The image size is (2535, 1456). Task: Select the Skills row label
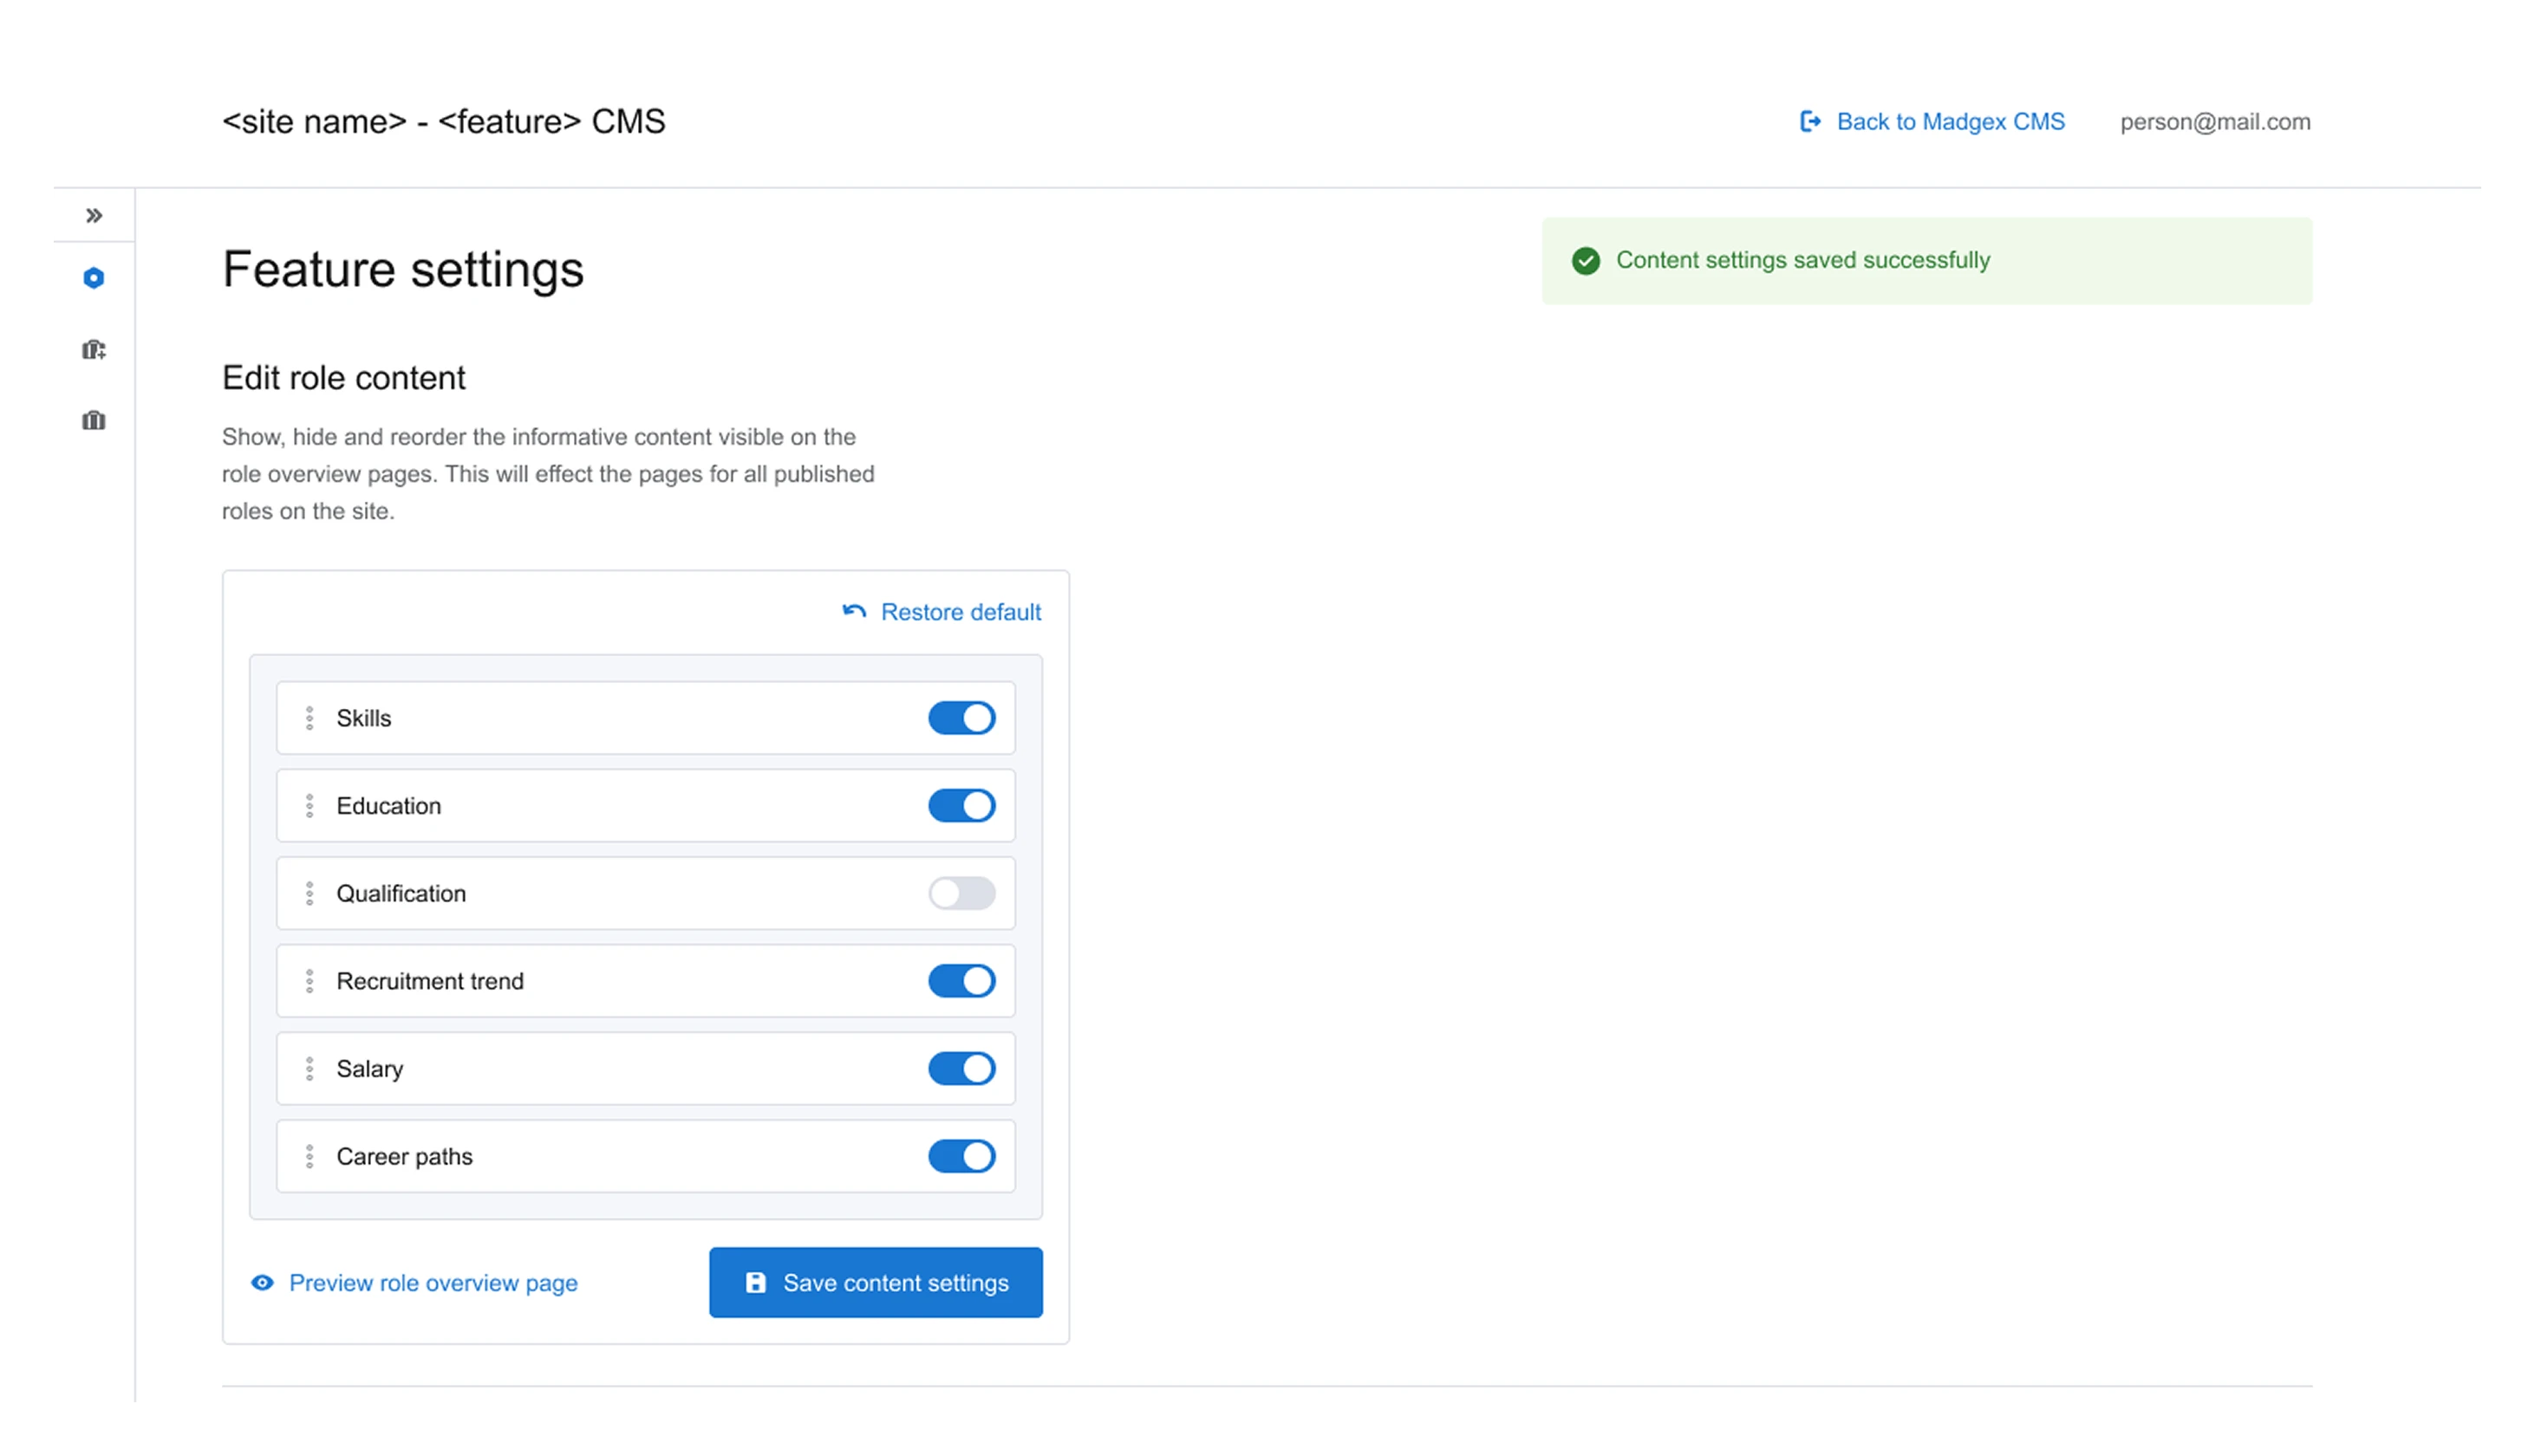(364, 718)
